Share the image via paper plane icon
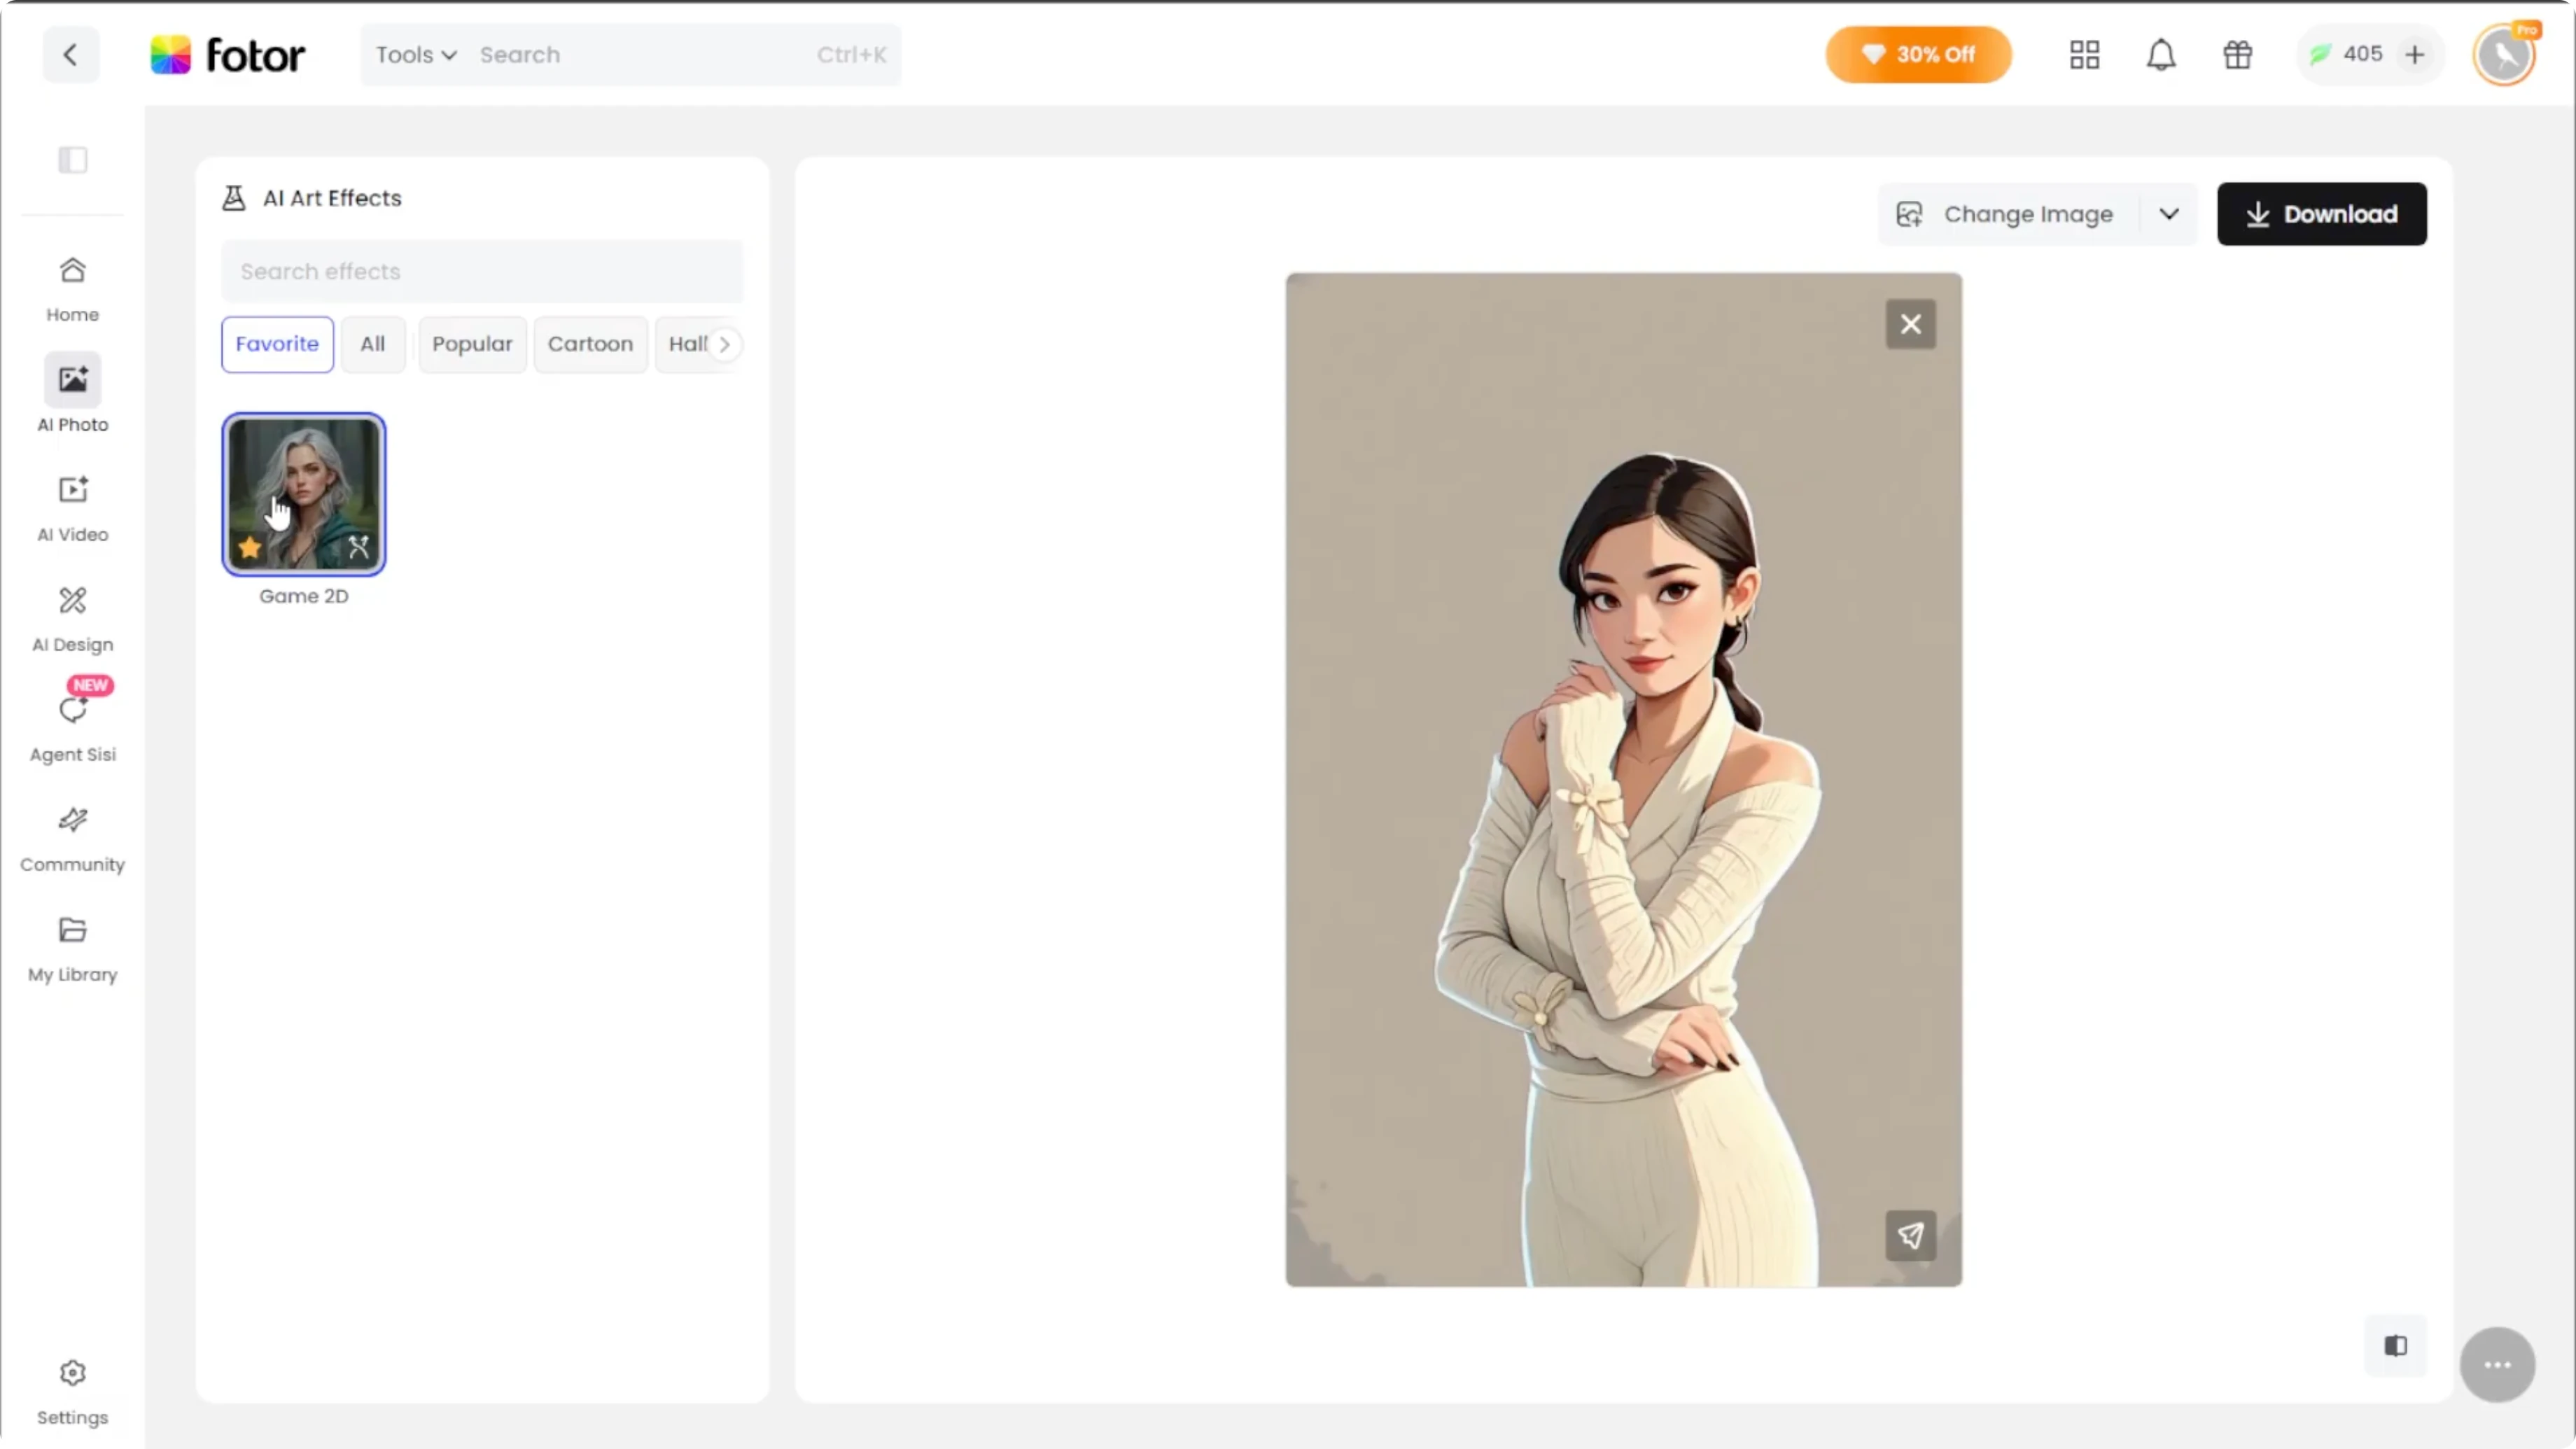2576x1449 pixels. pos(1910,1236)
